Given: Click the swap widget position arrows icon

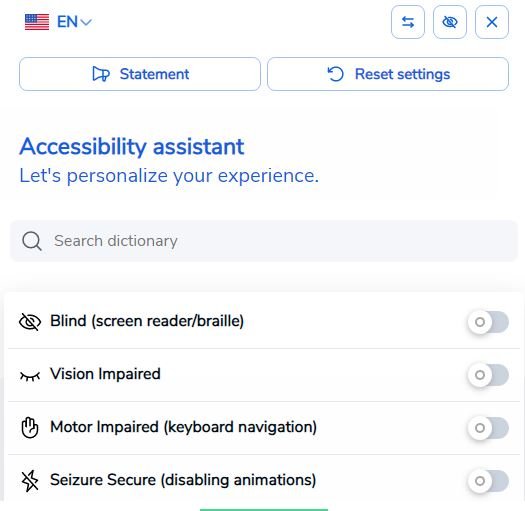Looking at the screenshot, I should (408, 22).
